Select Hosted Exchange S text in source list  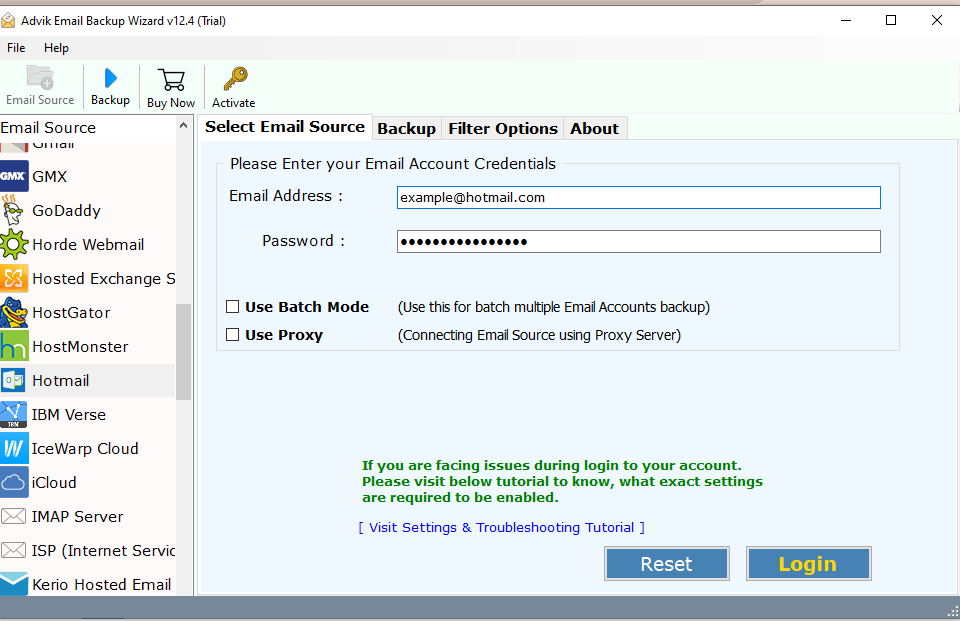click(x=103, y=279)
